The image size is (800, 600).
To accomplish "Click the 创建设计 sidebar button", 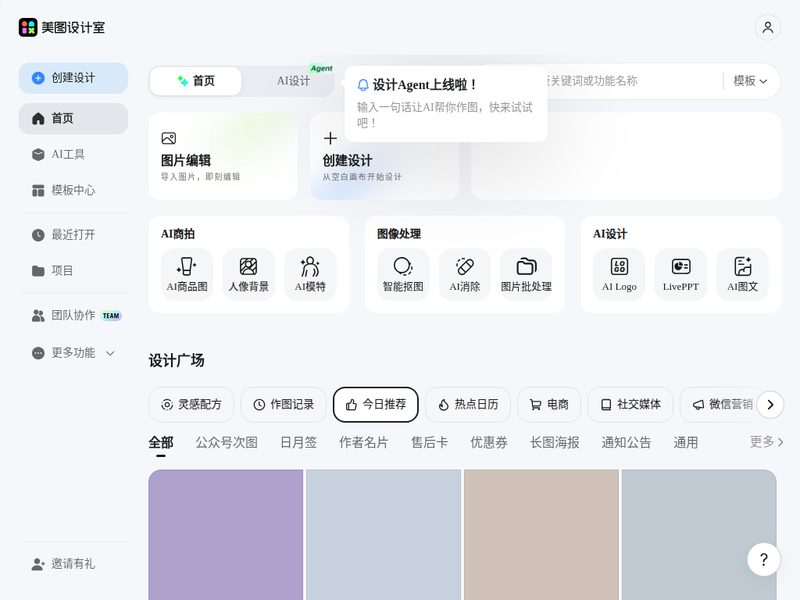I will coord(73,78).
